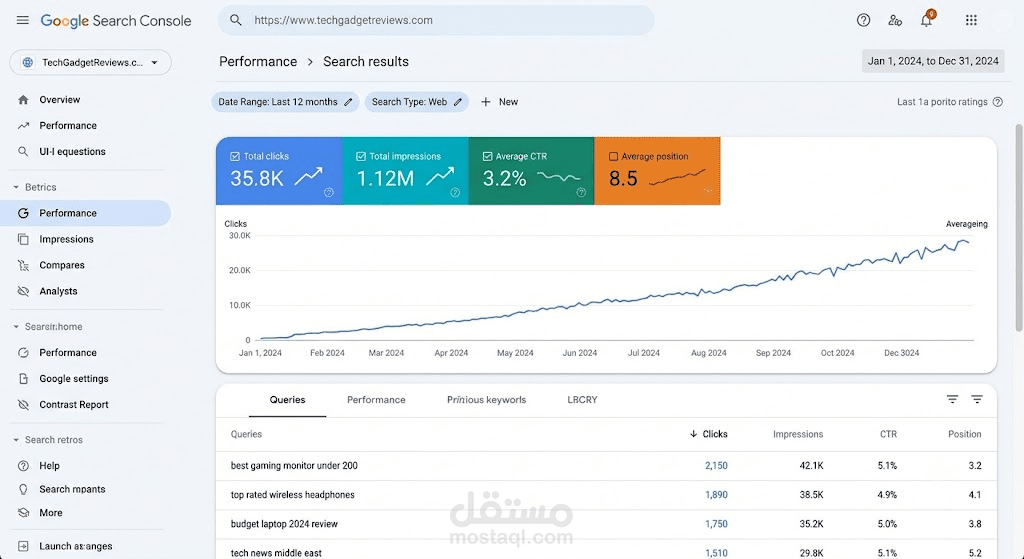This screenshot has width=1024, height=559.
Task: Click the 2,150 clicks value
Action: (716, 466)
